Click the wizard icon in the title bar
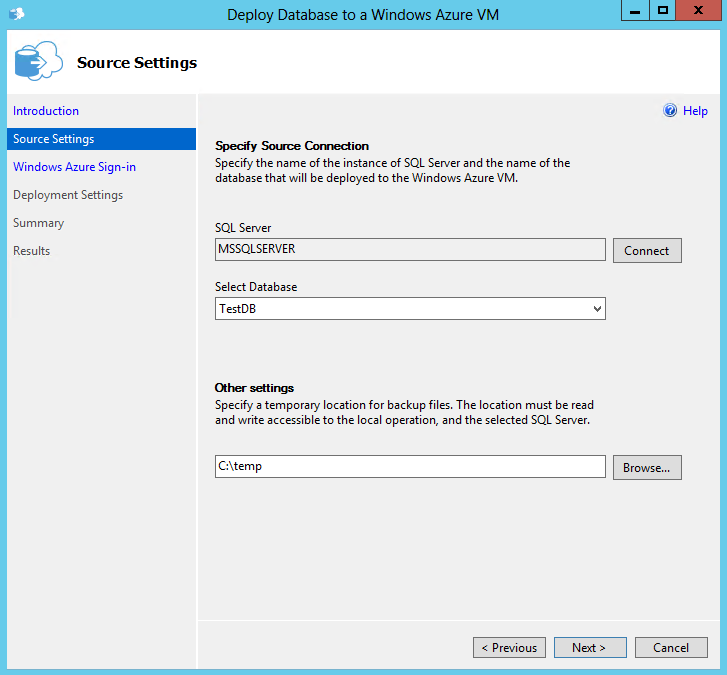727x675 pixels. pos(16,14)
